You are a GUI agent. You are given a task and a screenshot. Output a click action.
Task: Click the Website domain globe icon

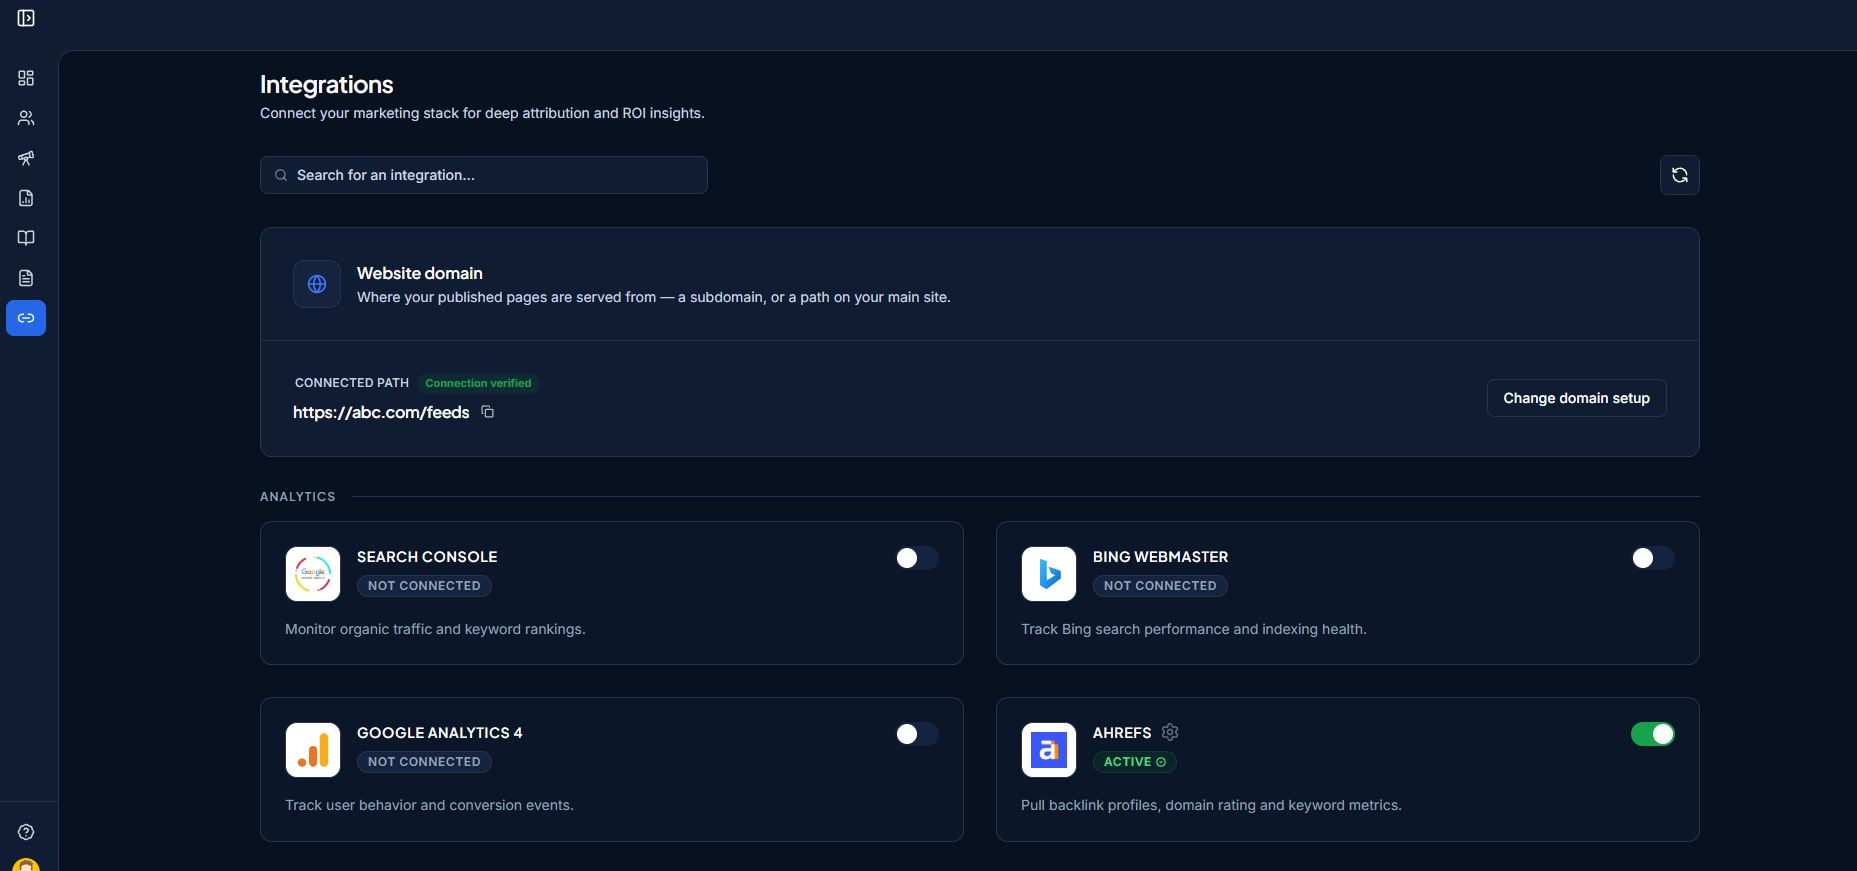[x=317, y=284]
